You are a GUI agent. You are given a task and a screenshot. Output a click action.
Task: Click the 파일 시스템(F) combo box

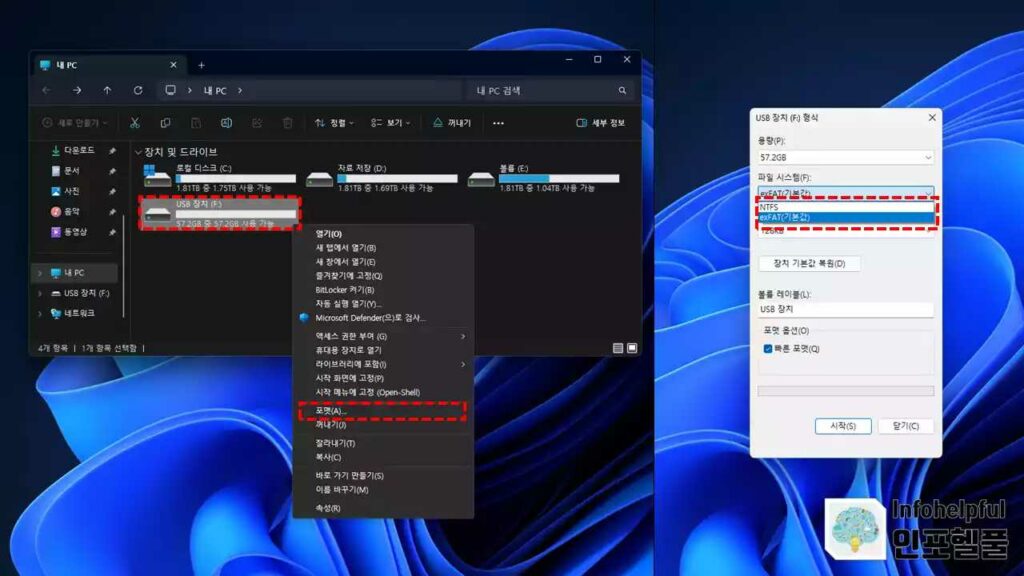(846, 193)
